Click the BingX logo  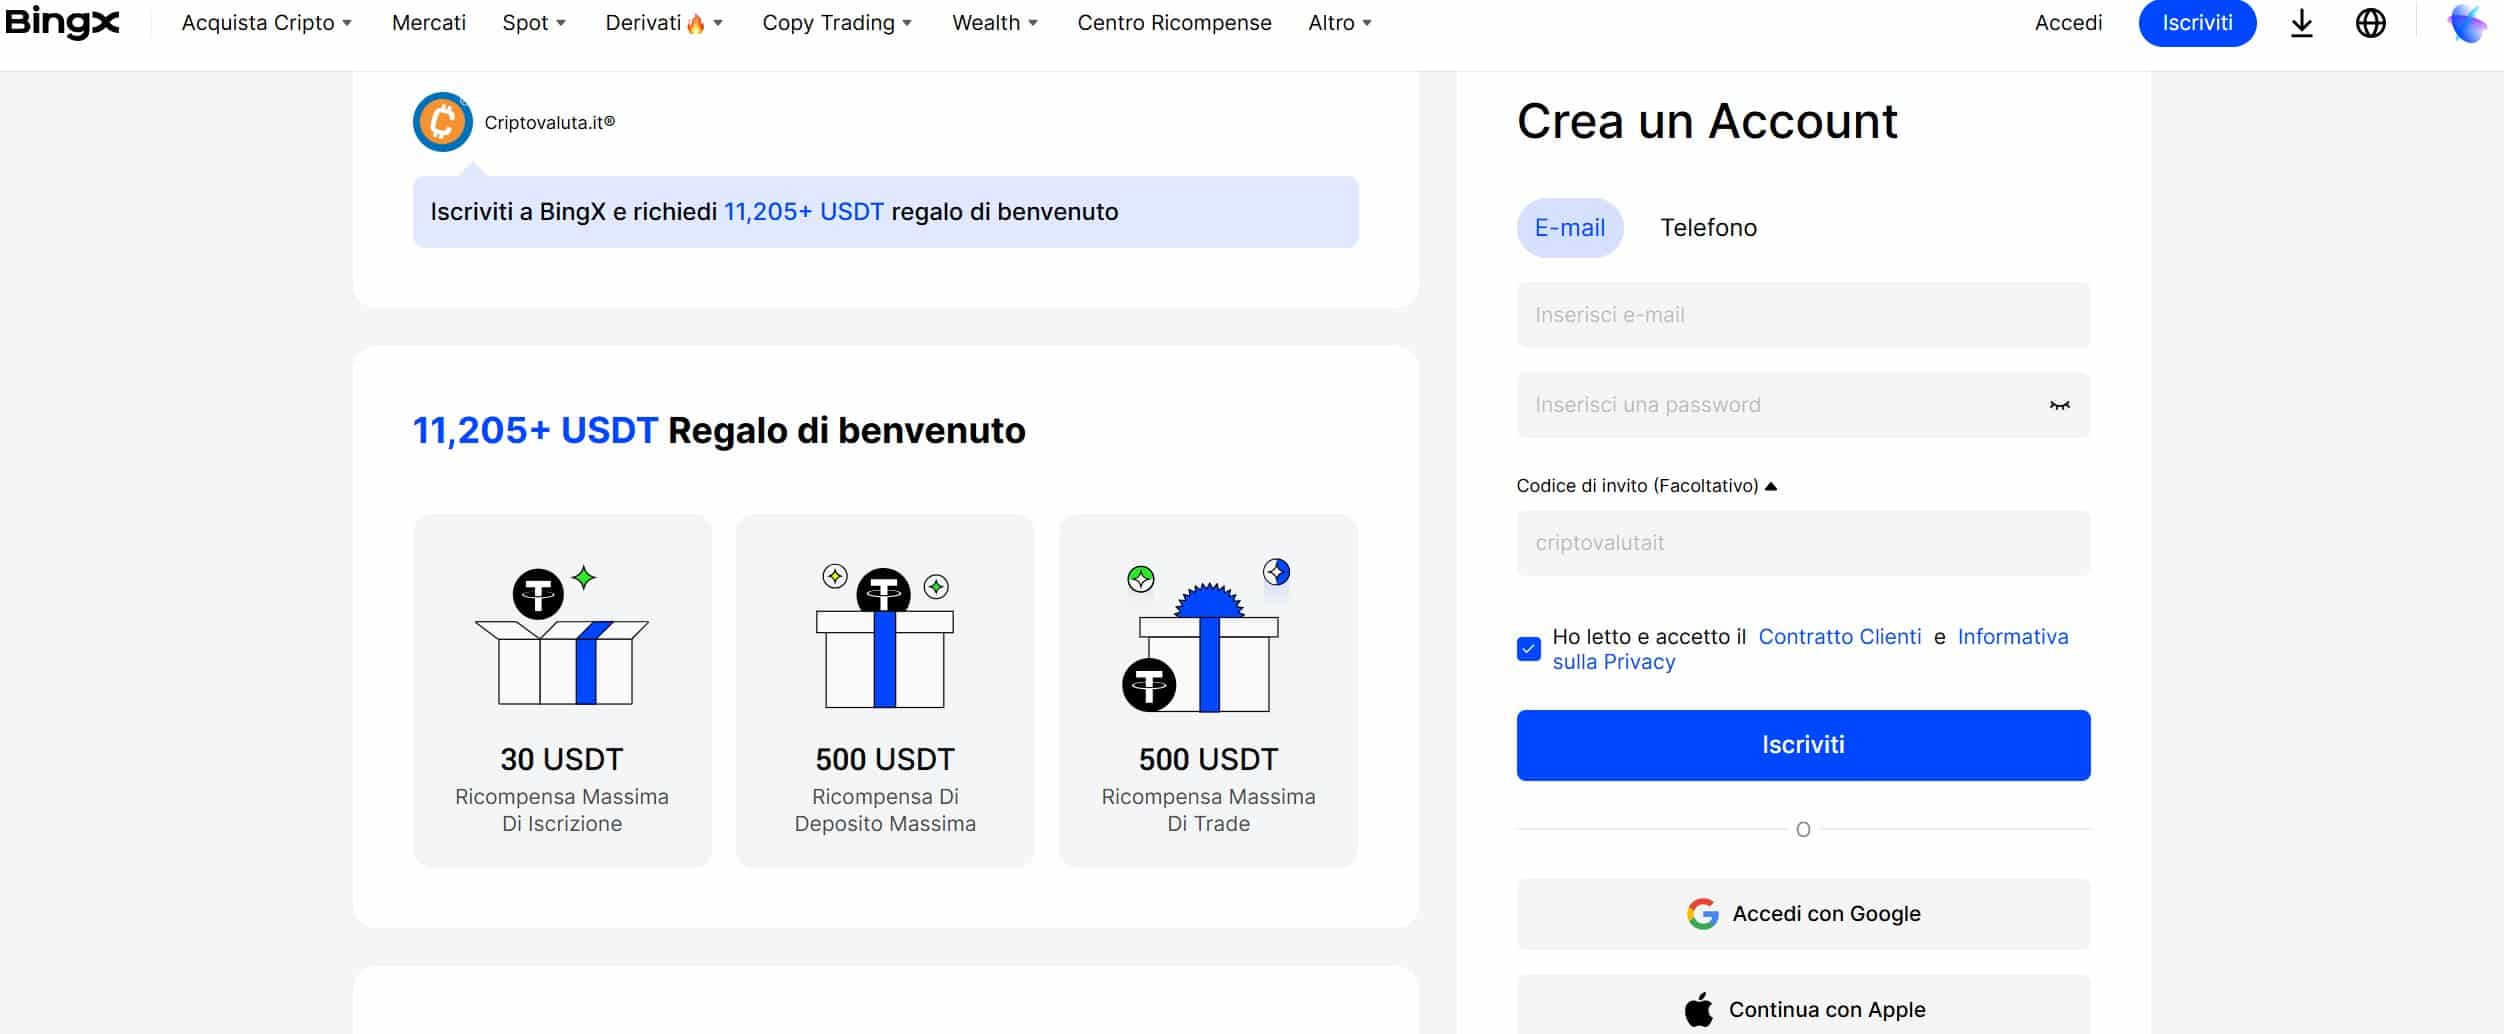pos(63,23)
